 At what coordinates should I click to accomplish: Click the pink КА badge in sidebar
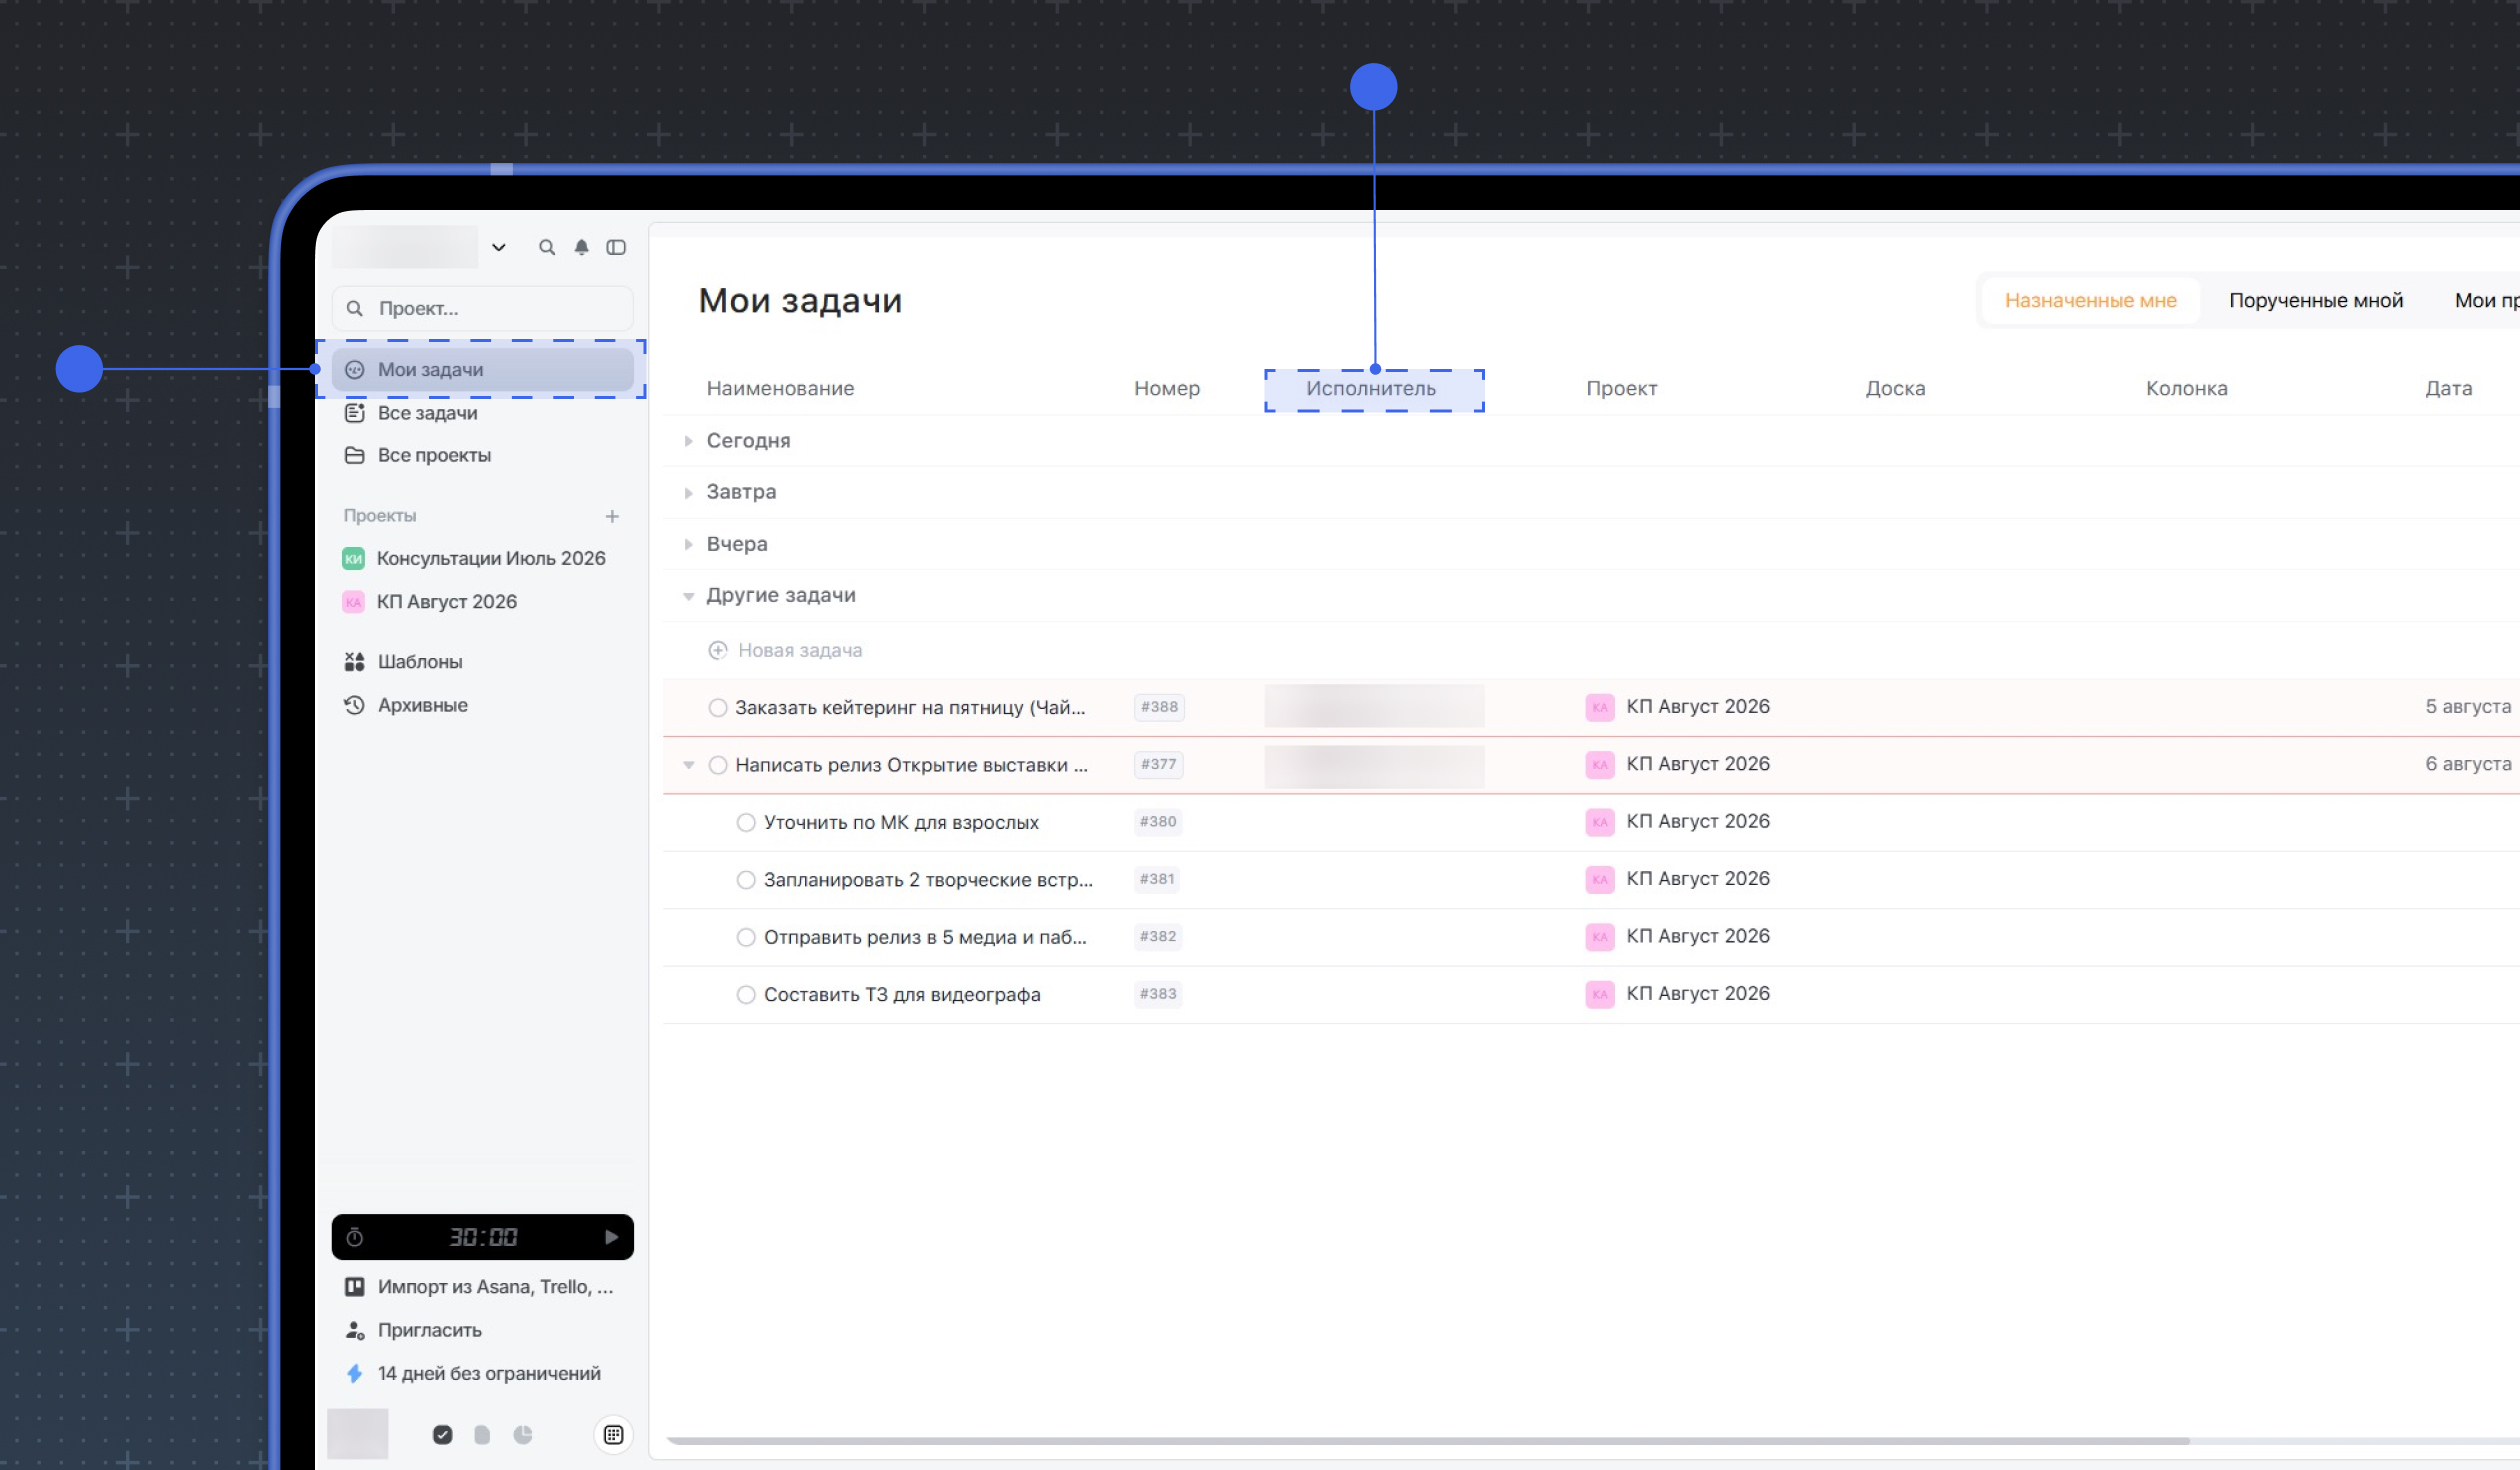(353, 601)
